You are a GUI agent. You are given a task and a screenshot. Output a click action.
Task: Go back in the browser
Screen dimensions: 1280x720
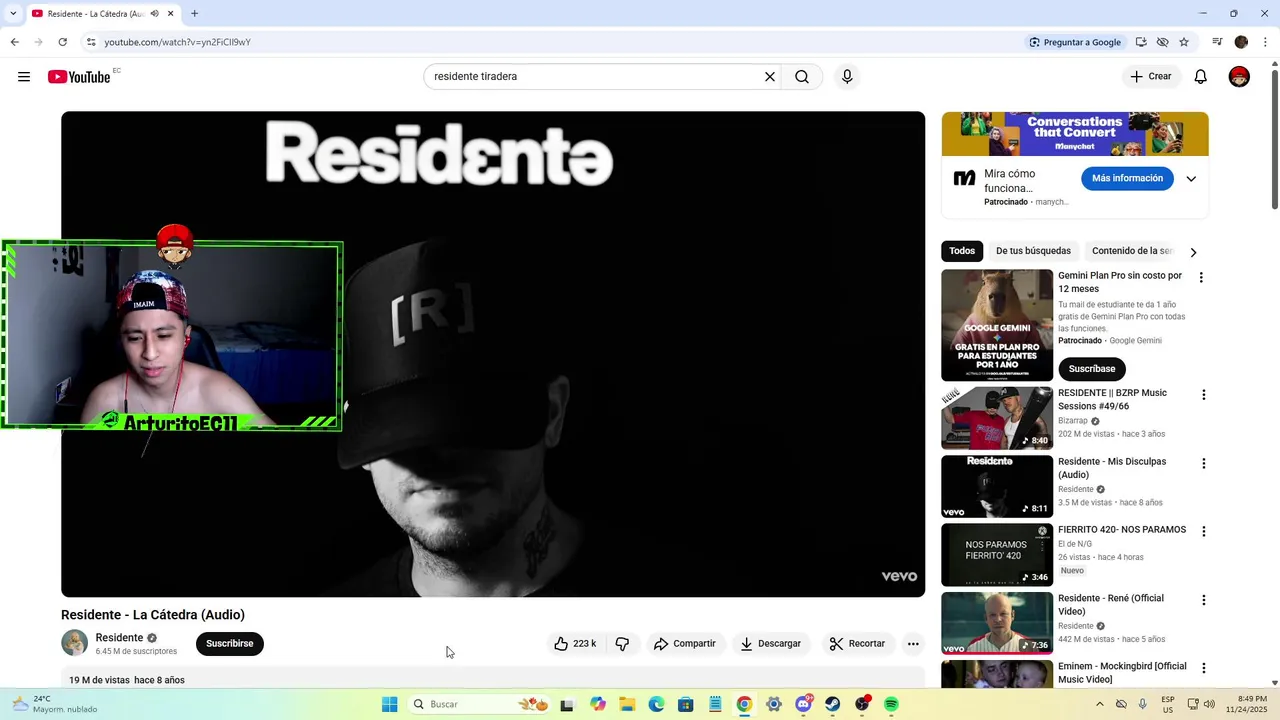pyautogui.click(x=14, y=42)
